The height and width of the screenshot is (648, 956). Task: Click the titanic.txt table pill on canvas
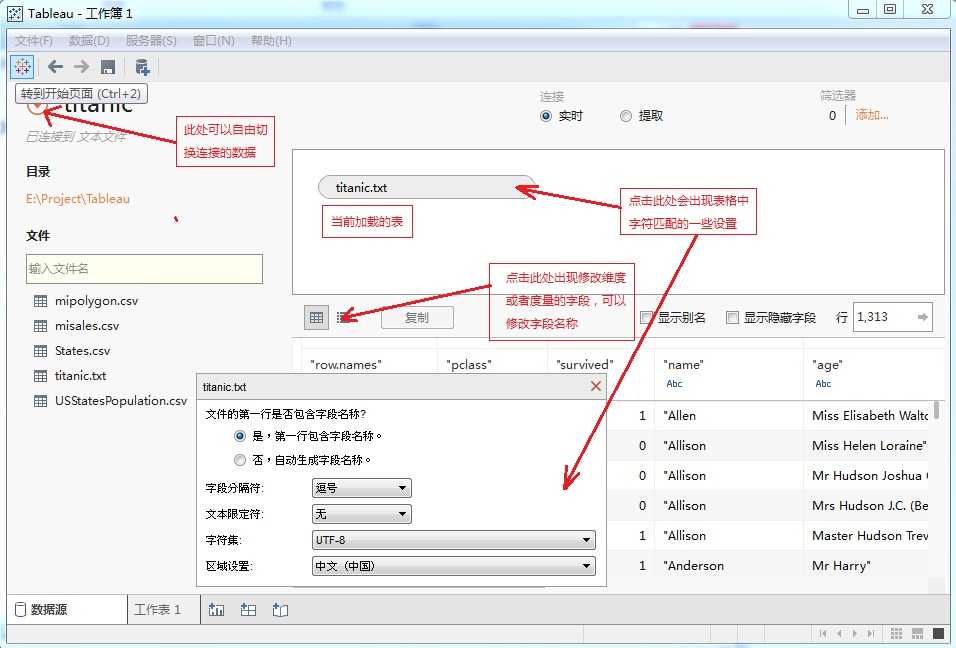427,188
